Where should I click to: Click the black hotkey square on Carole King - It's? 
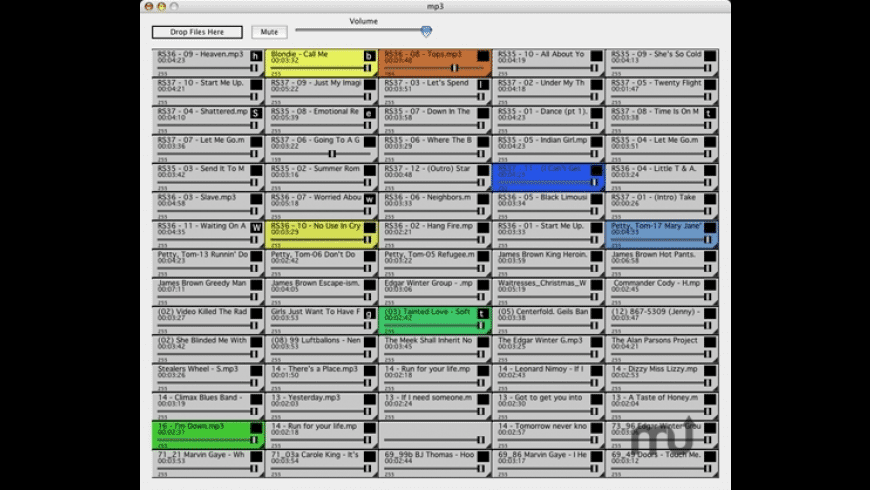point(370,457)
